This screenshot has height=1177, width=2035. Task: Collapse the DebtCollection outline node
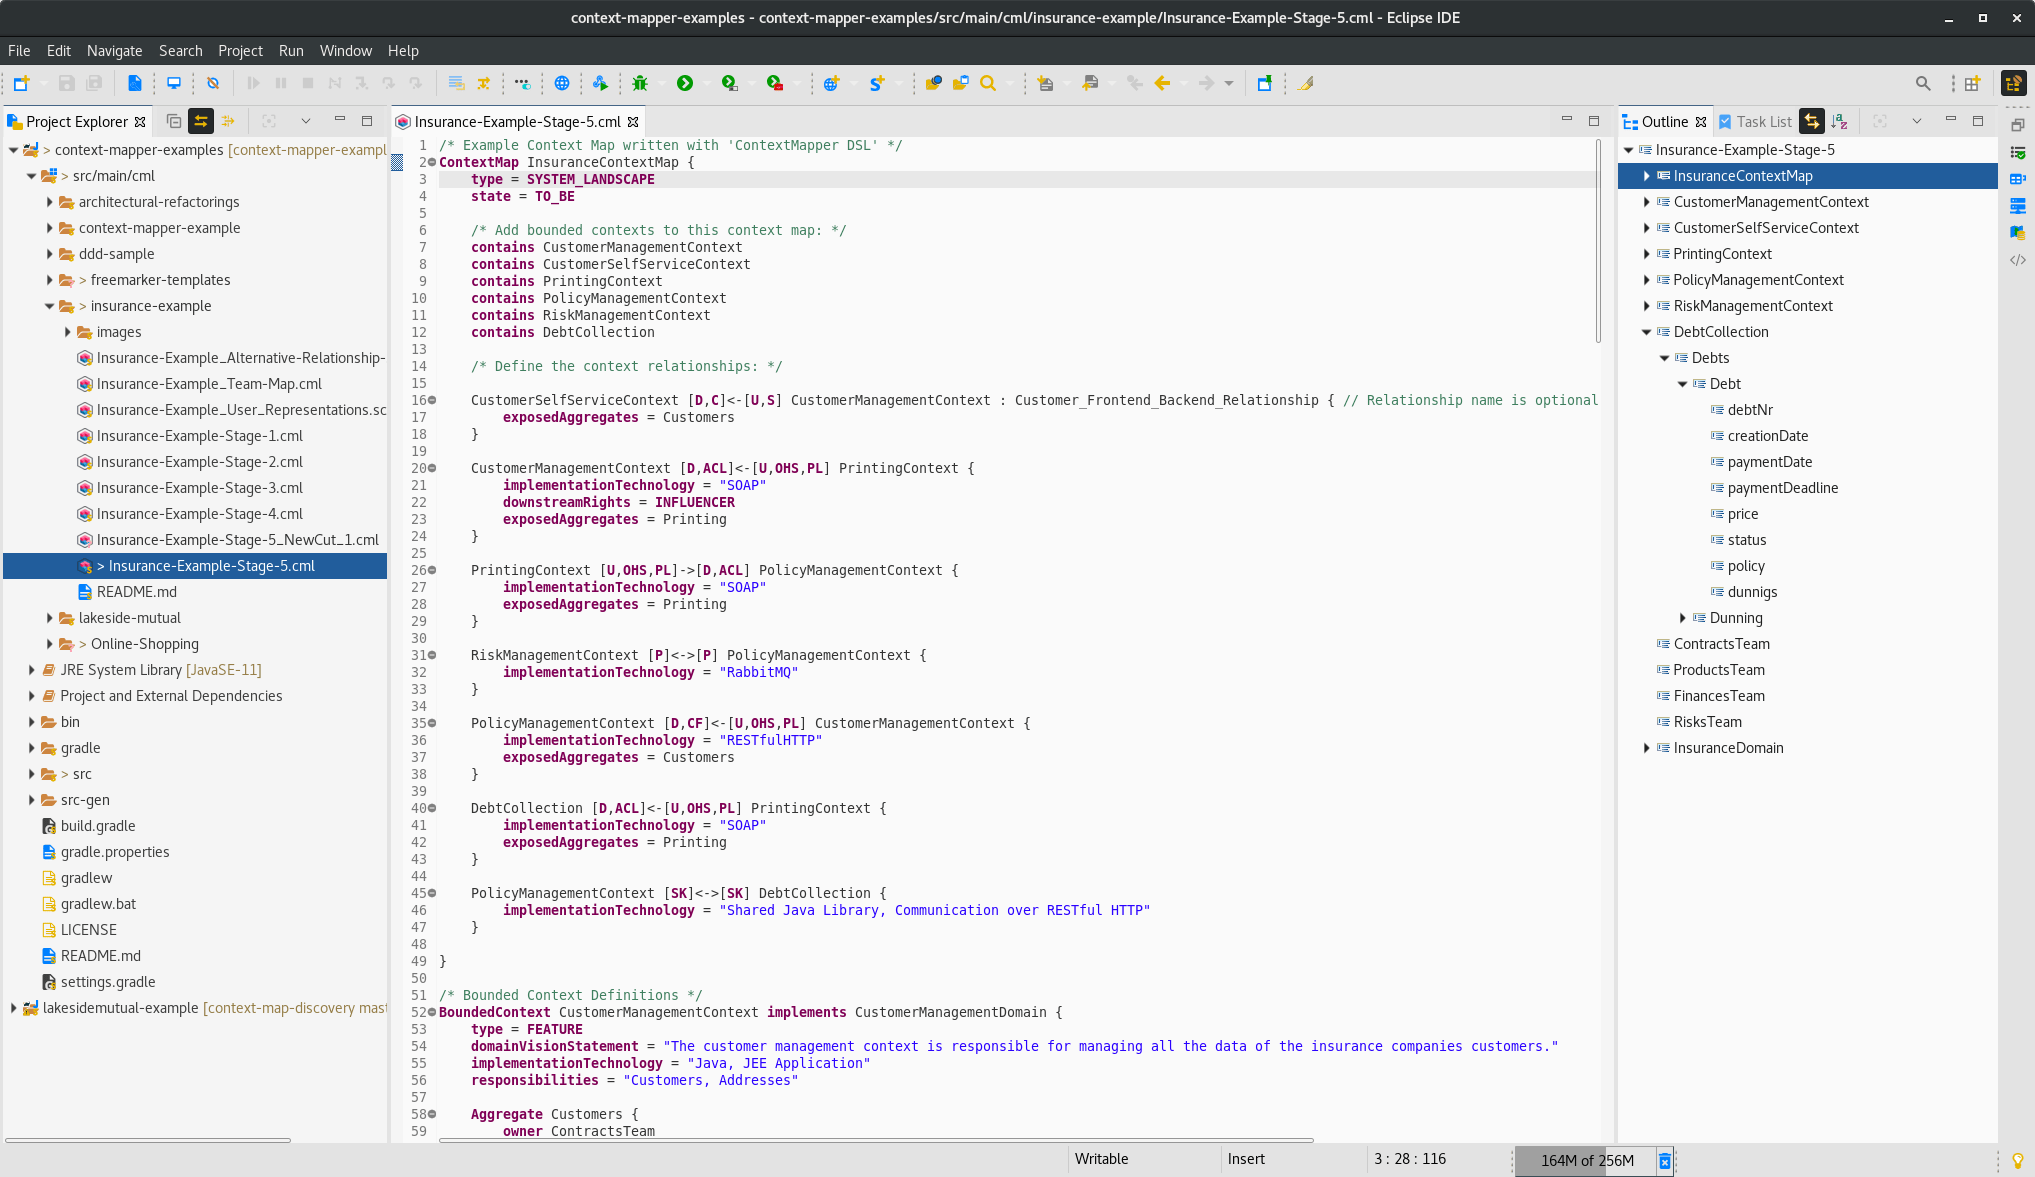tap(1646, 332)
